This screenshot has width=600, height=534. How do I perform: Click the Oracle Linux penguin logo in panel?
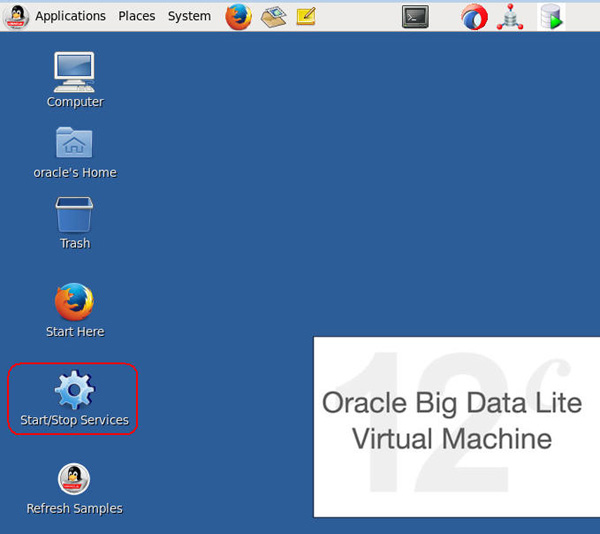click(x=16, y=17)
